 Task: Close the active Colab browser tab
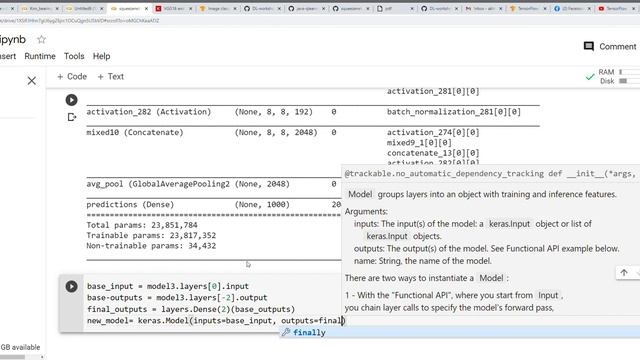tap(146, 9)
